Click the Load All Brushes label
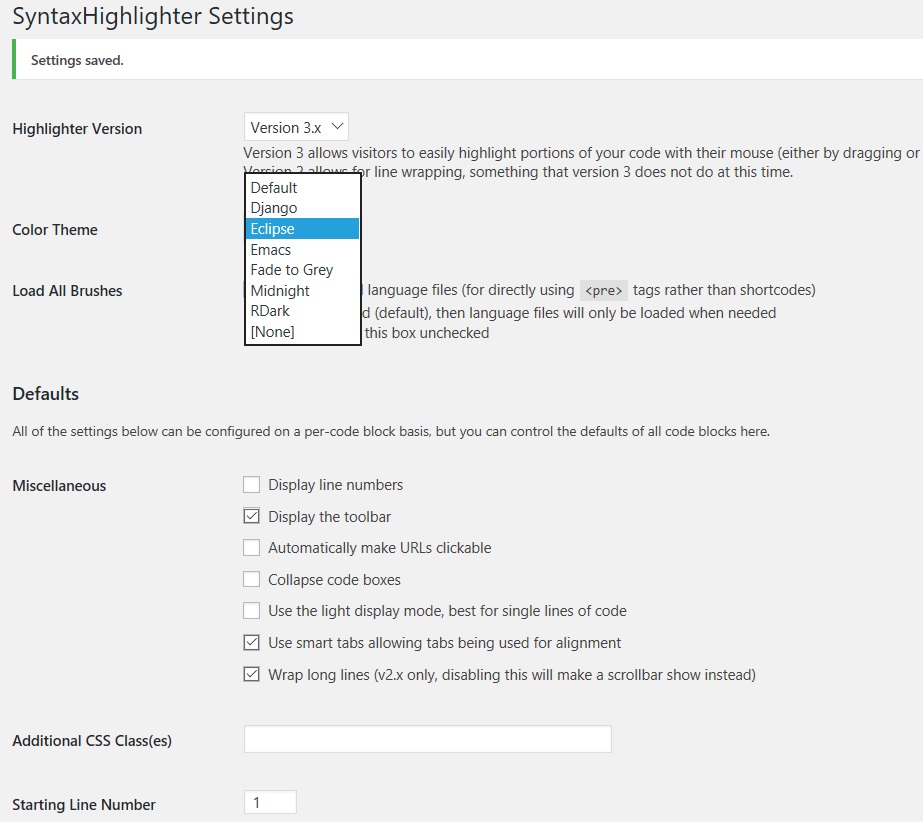Image resolution: width=923 pixels, height=822 pixels. click(67, 291)
